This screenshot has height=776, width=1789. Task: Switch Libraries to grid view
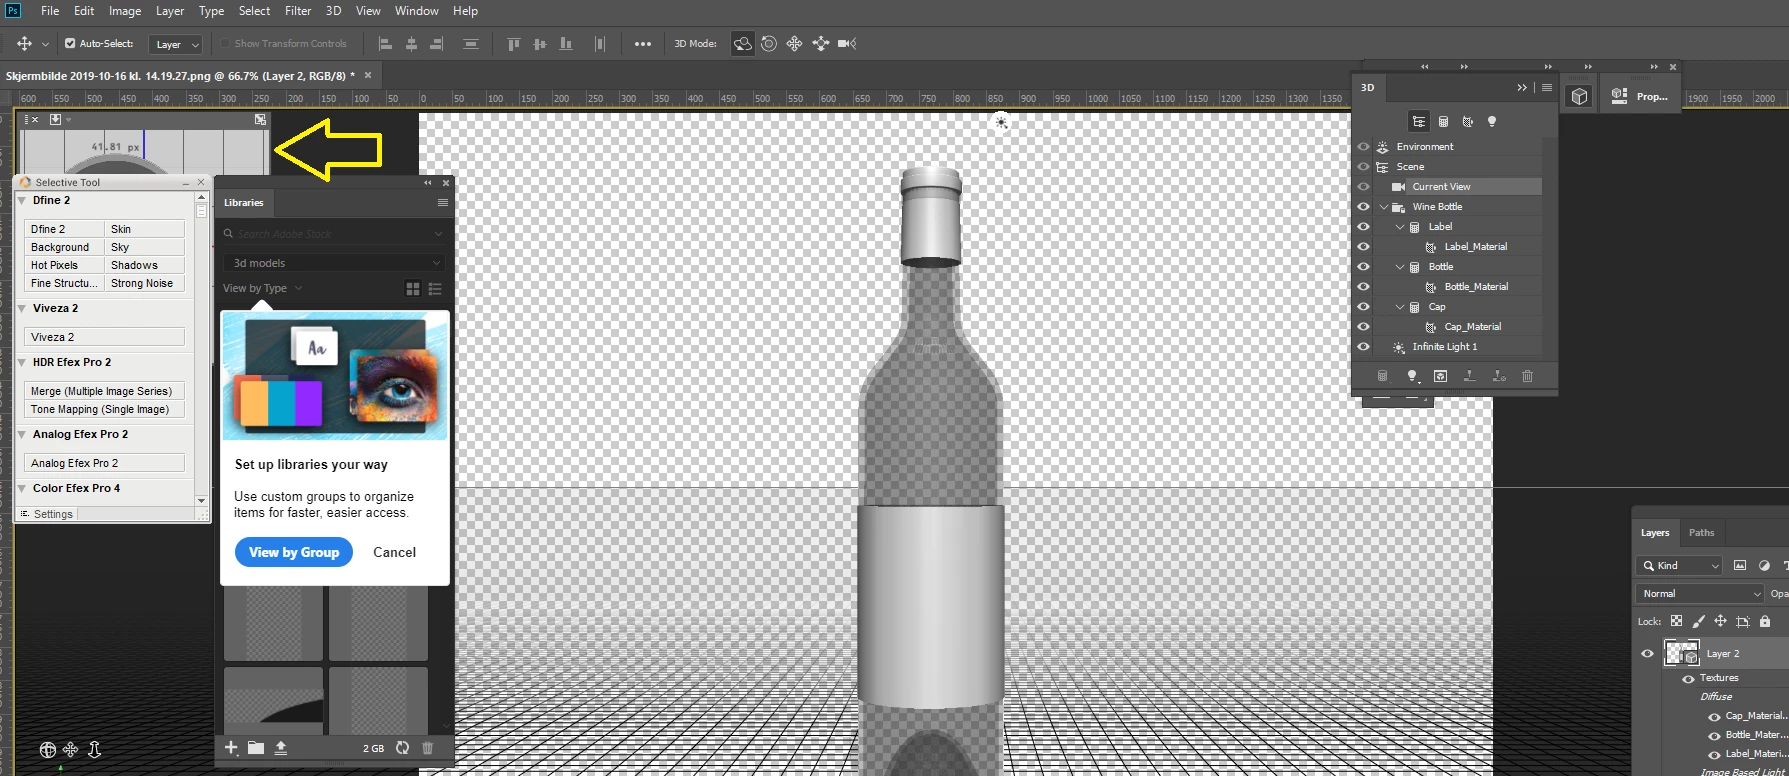412,288
